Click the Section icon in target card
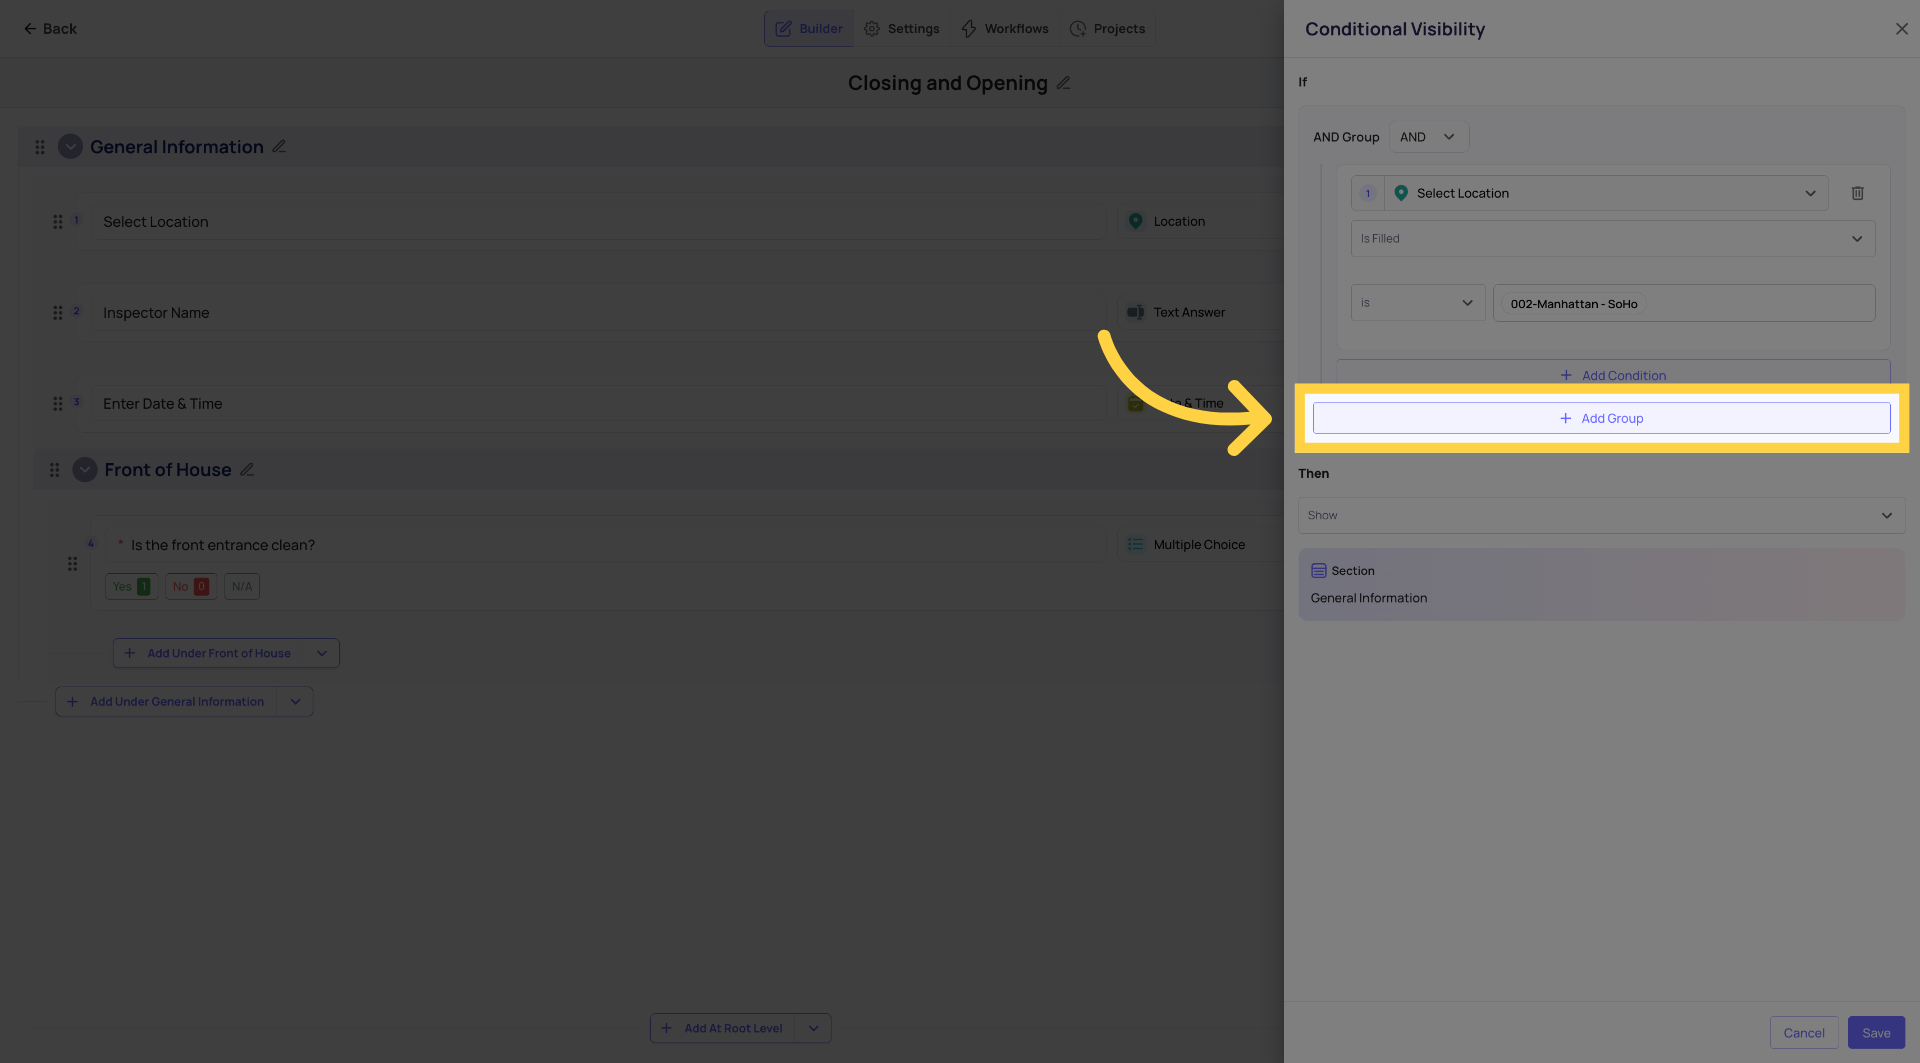 pos(1319,571)
